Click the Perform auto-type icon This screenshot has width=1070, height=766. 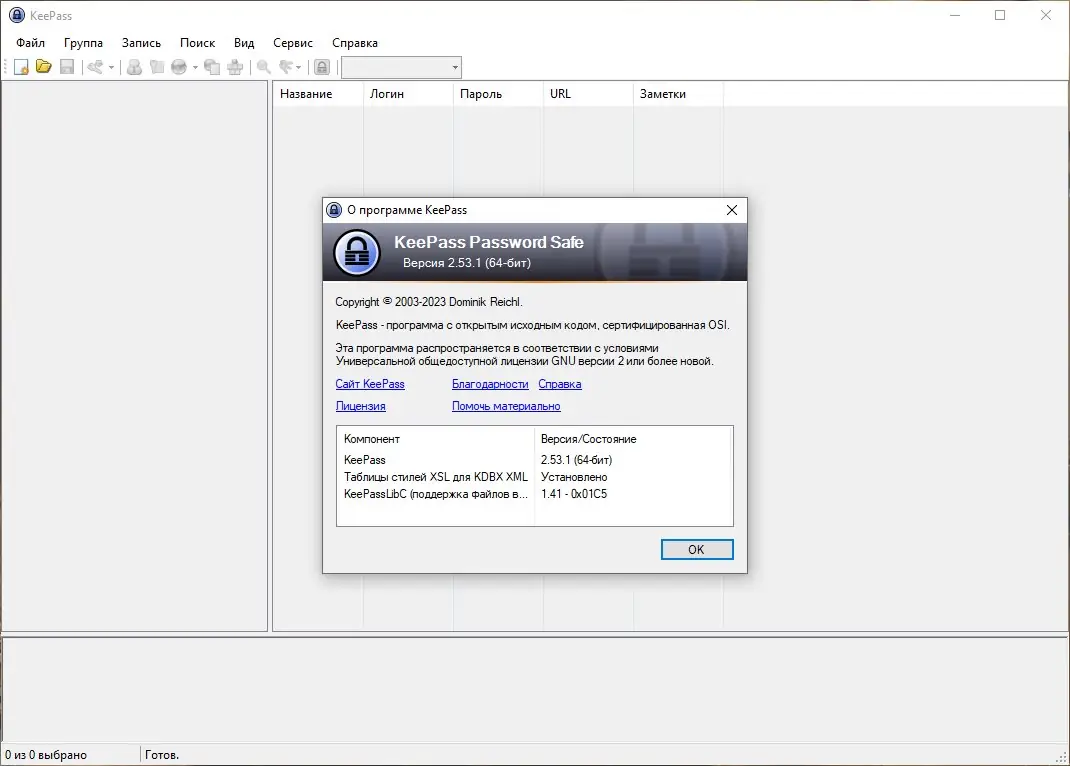pos(235,67)
